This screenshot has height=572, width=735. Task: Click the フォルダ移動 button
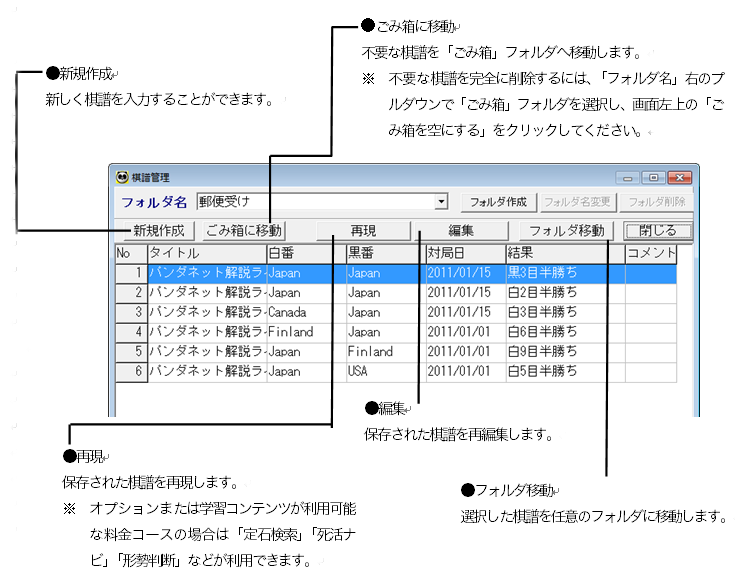click(x=567, y=231)
